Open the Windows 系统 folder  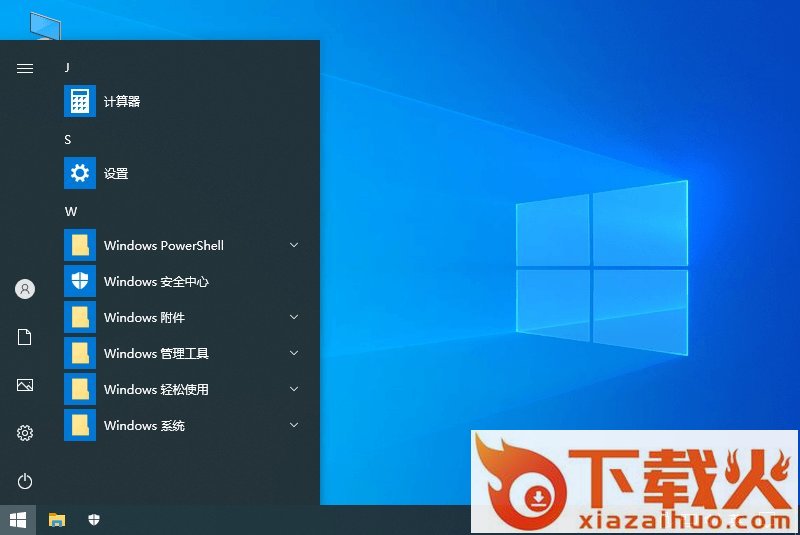pyautogui.click(x=144, y=425)
